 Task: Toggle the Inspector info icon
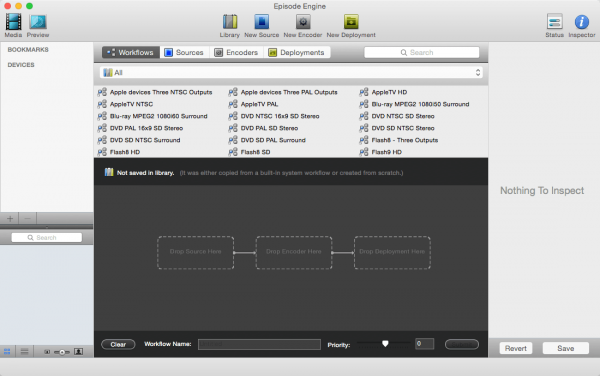[582, 22]
